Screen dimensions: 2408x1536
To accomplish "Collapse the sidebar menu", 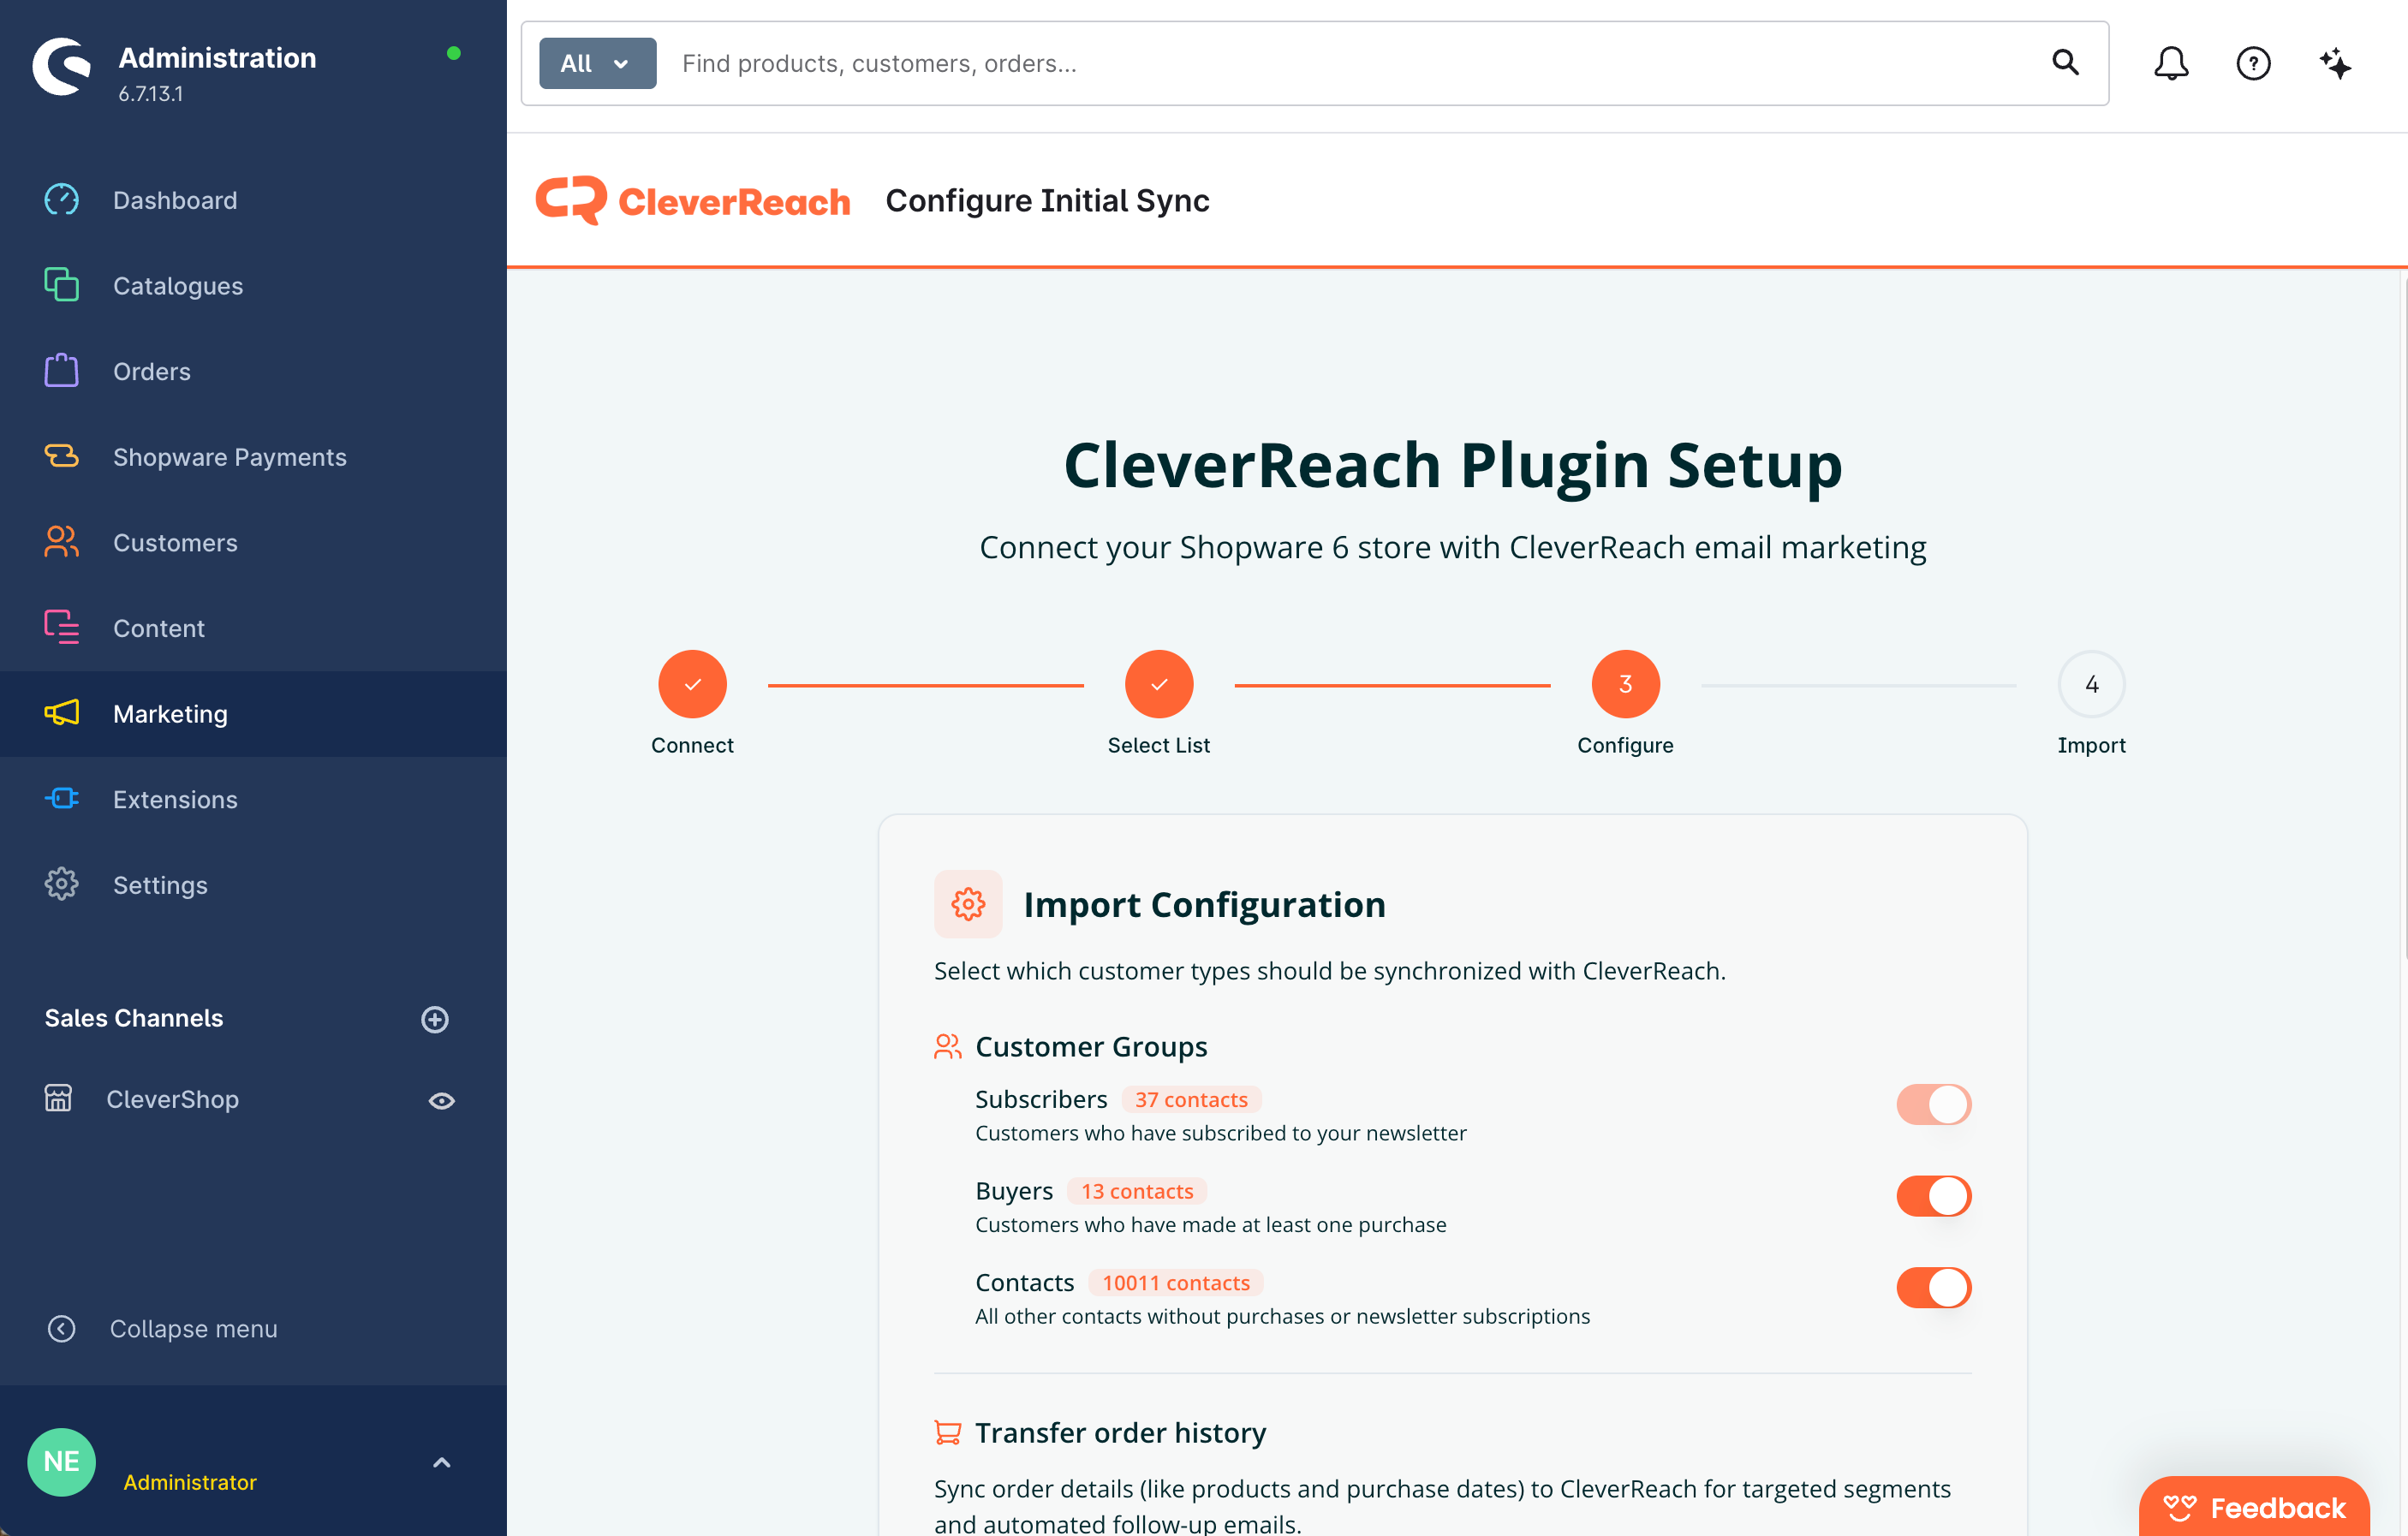I will (162, 1328).
